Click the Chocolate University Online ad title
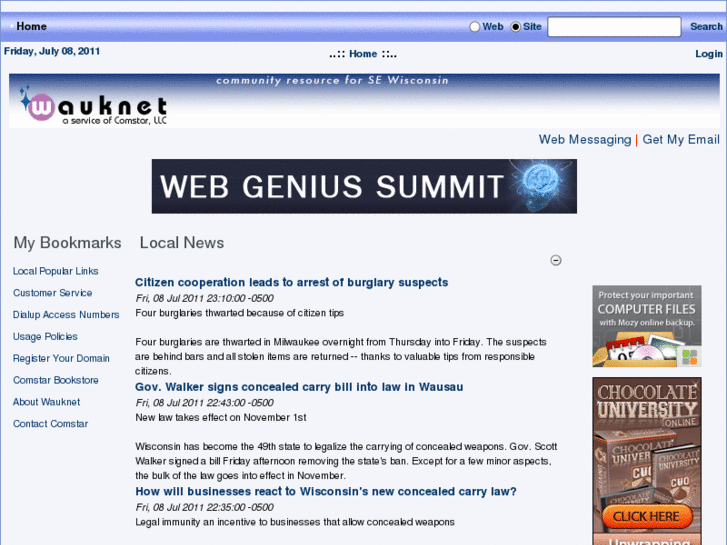727x545 pixels. pyautogui.click(x=647, y=404)
